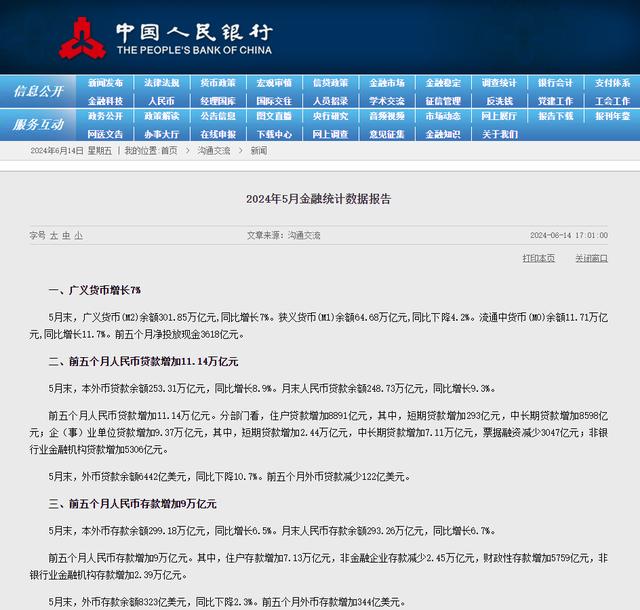640x610 pixels.
Task: Open 音频视频 section
Action: pyautogui.click(x=387, y=116)
